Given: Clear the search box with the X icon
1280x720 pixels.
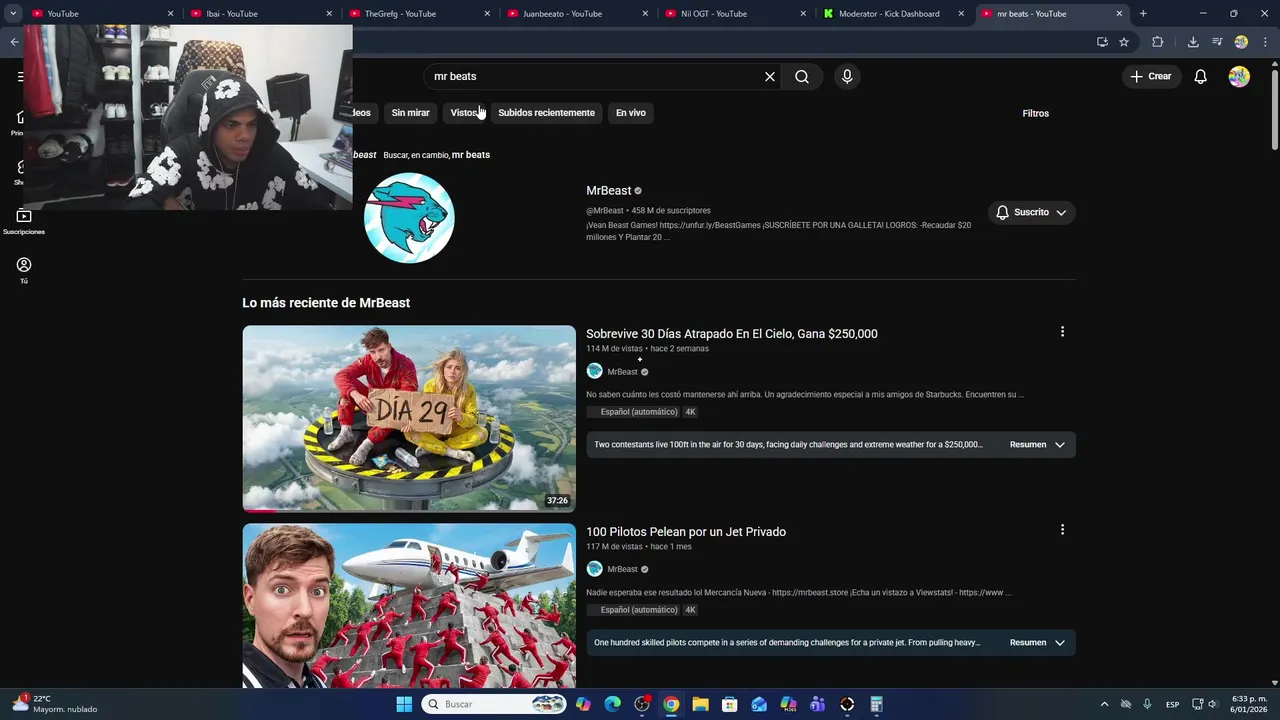Looking at the screenshot, I should (770, 77).
